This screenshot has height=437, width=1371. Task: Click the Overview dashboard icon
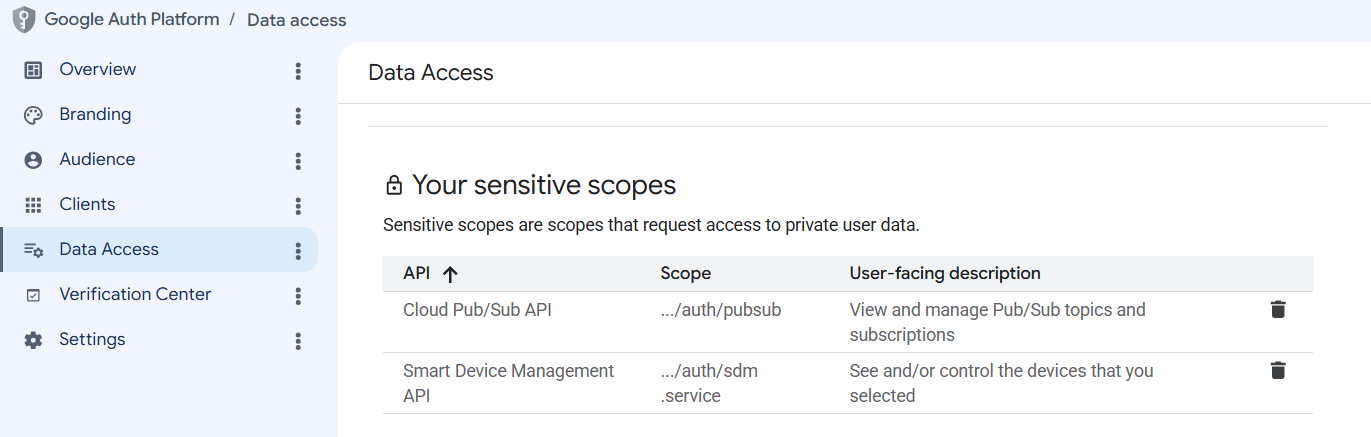point(33,70)
